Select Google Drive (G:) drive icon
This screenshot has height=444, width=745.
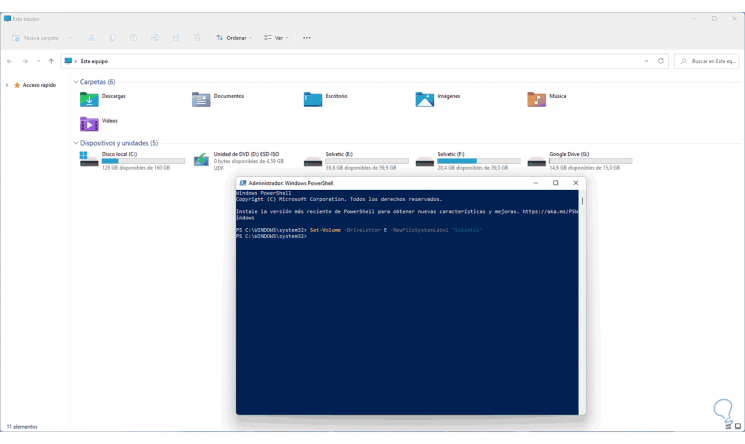coord(536,162)
